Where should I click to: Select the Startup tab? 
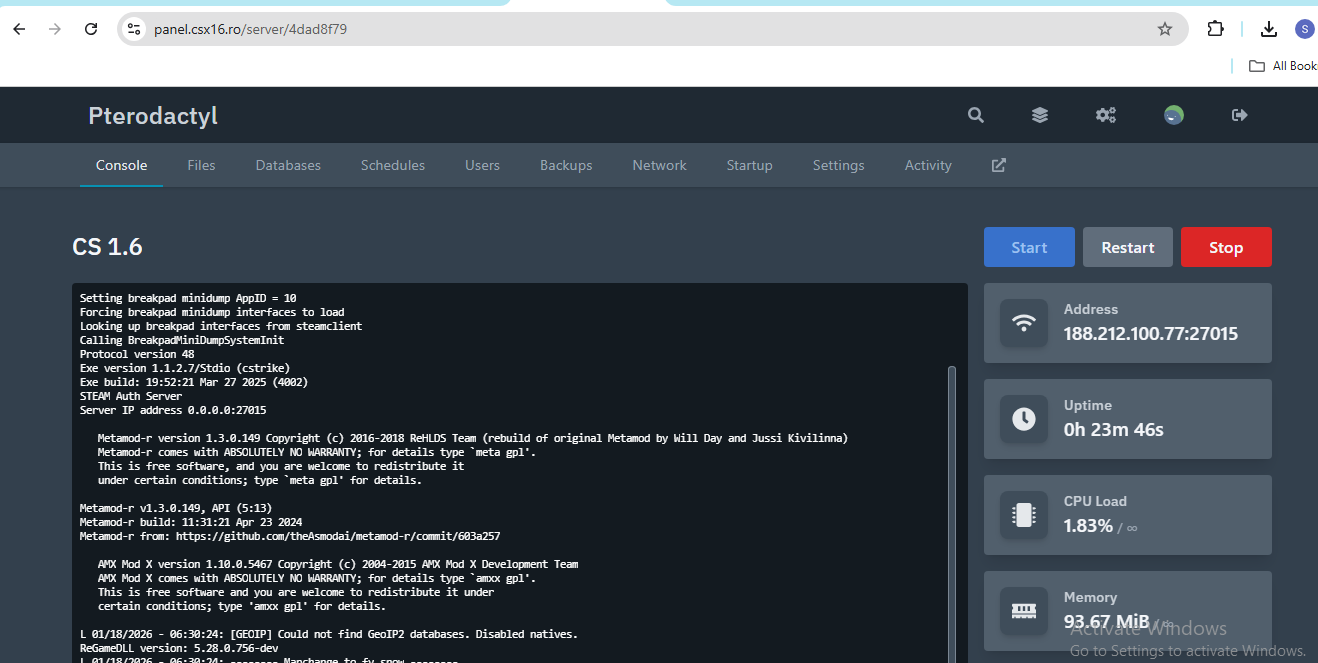click(x=749, y=165)
